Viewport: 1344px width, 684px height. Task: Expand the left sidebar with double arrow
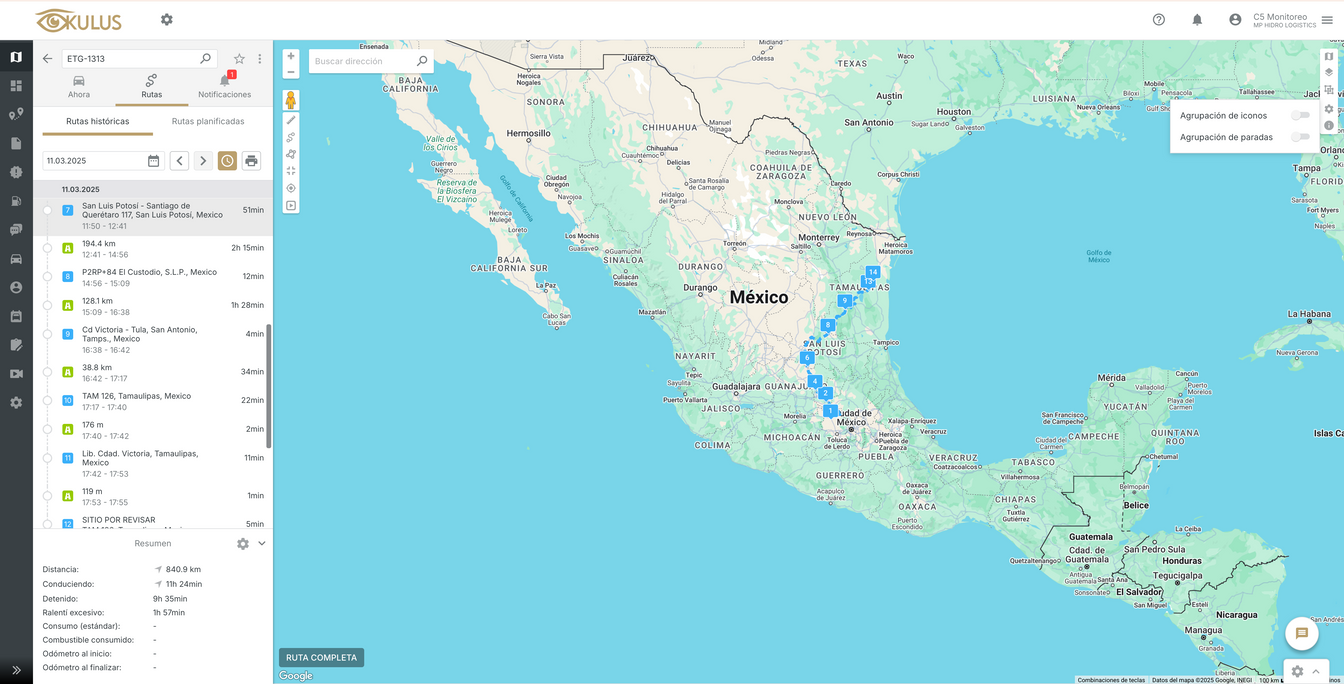click(x=16, y=670)
